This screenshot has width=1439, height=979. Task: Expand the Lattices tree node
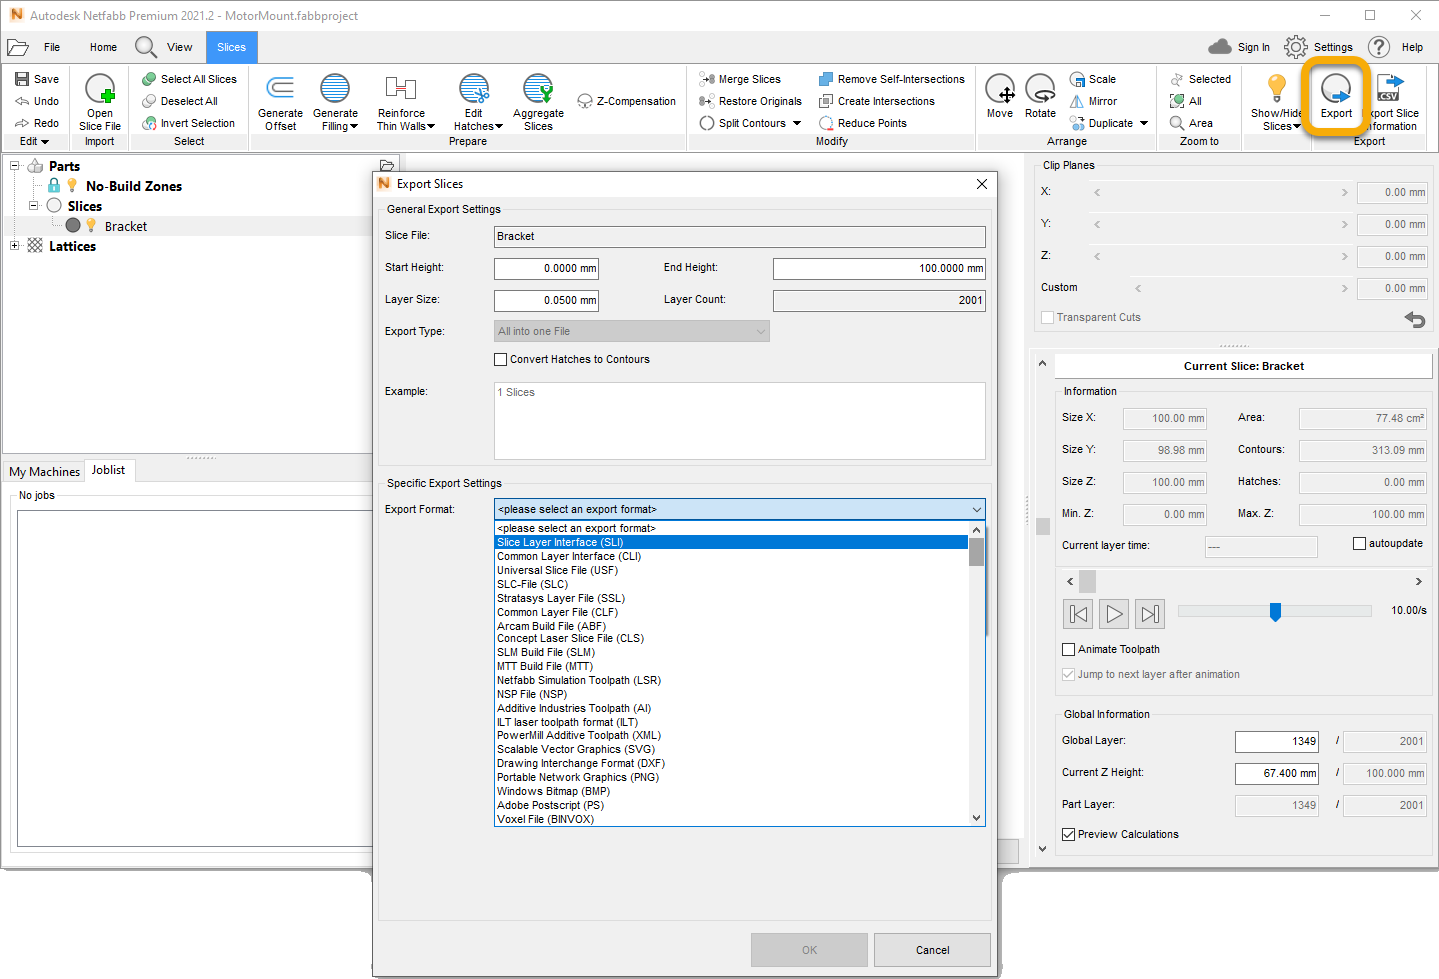point(14,245)
